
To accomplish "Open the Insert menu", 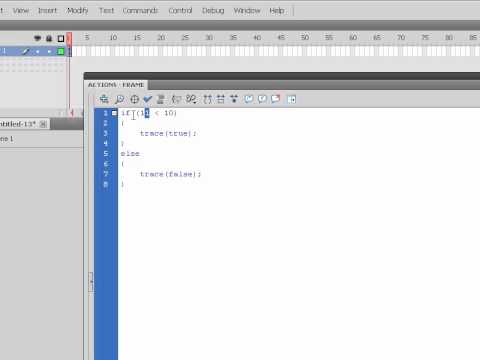I will (47, 11).
